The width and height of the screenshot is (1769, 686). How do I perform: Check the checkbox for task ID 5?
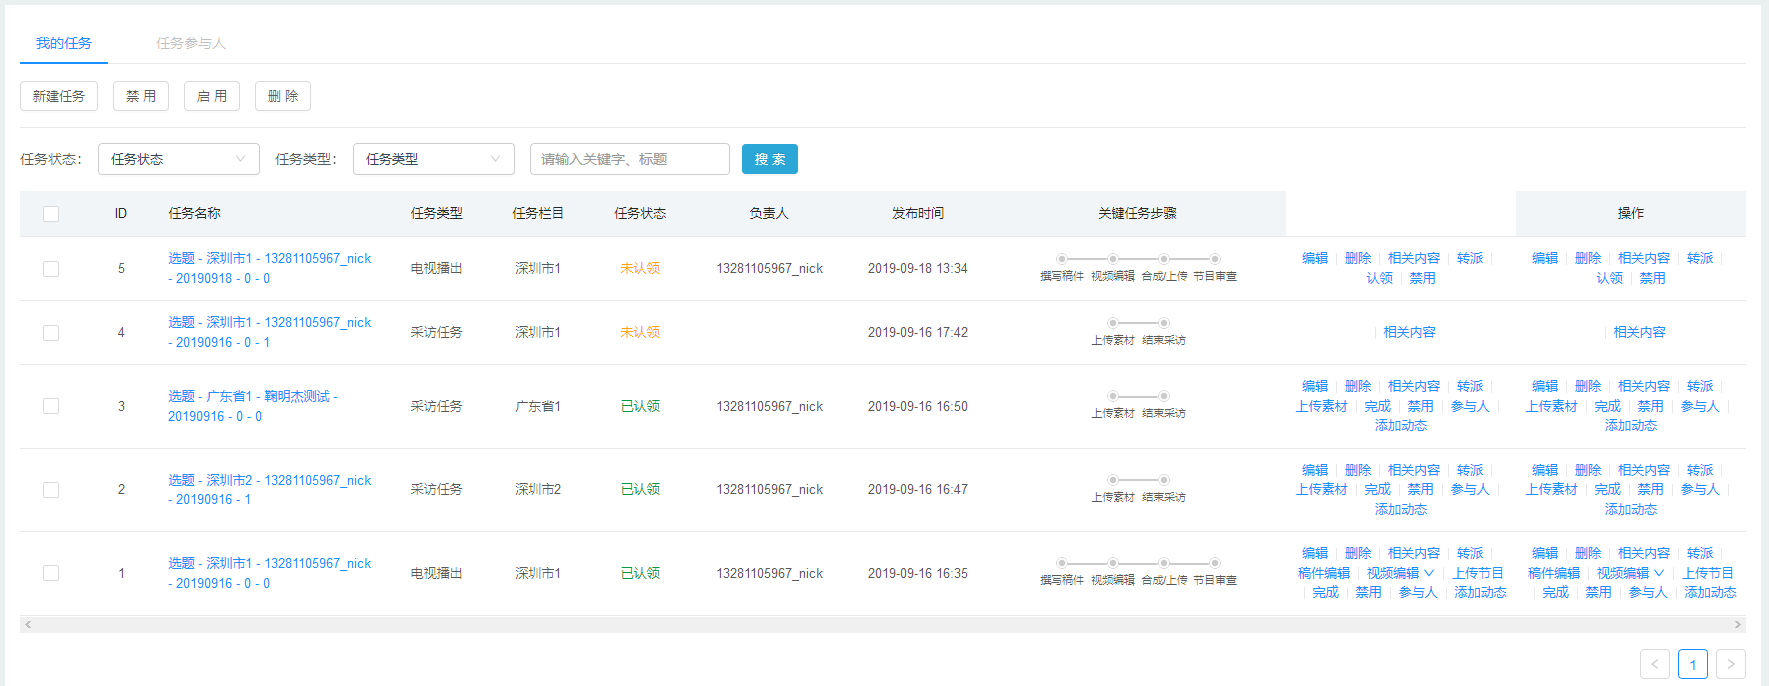point(51,269)
